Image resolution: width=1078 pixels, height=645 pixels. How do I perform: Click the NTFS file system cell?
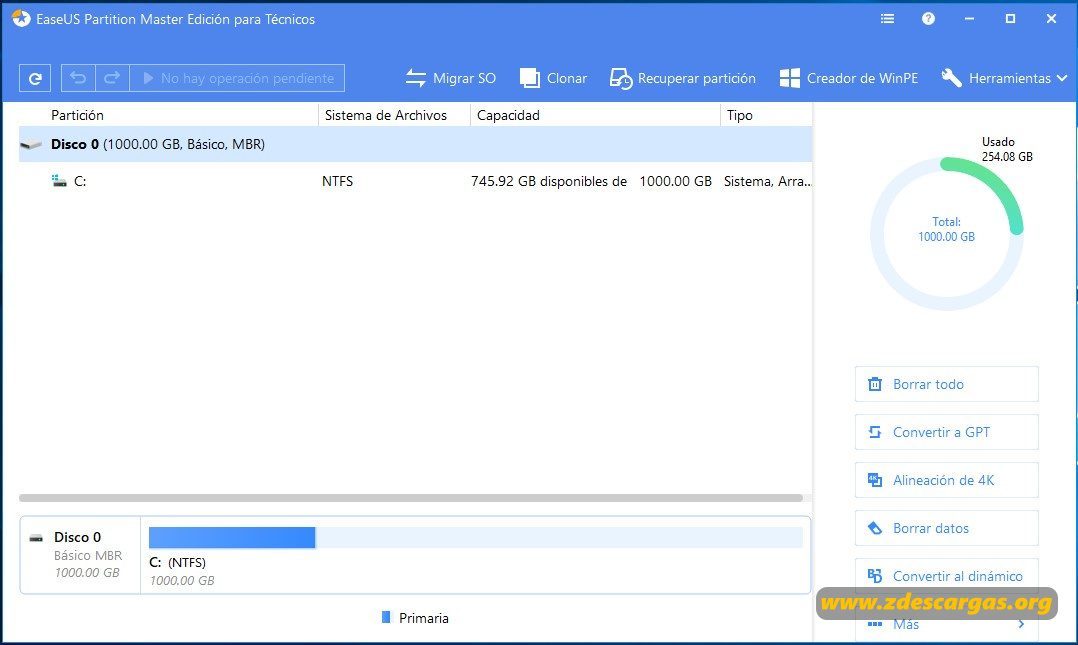[338, 182]
